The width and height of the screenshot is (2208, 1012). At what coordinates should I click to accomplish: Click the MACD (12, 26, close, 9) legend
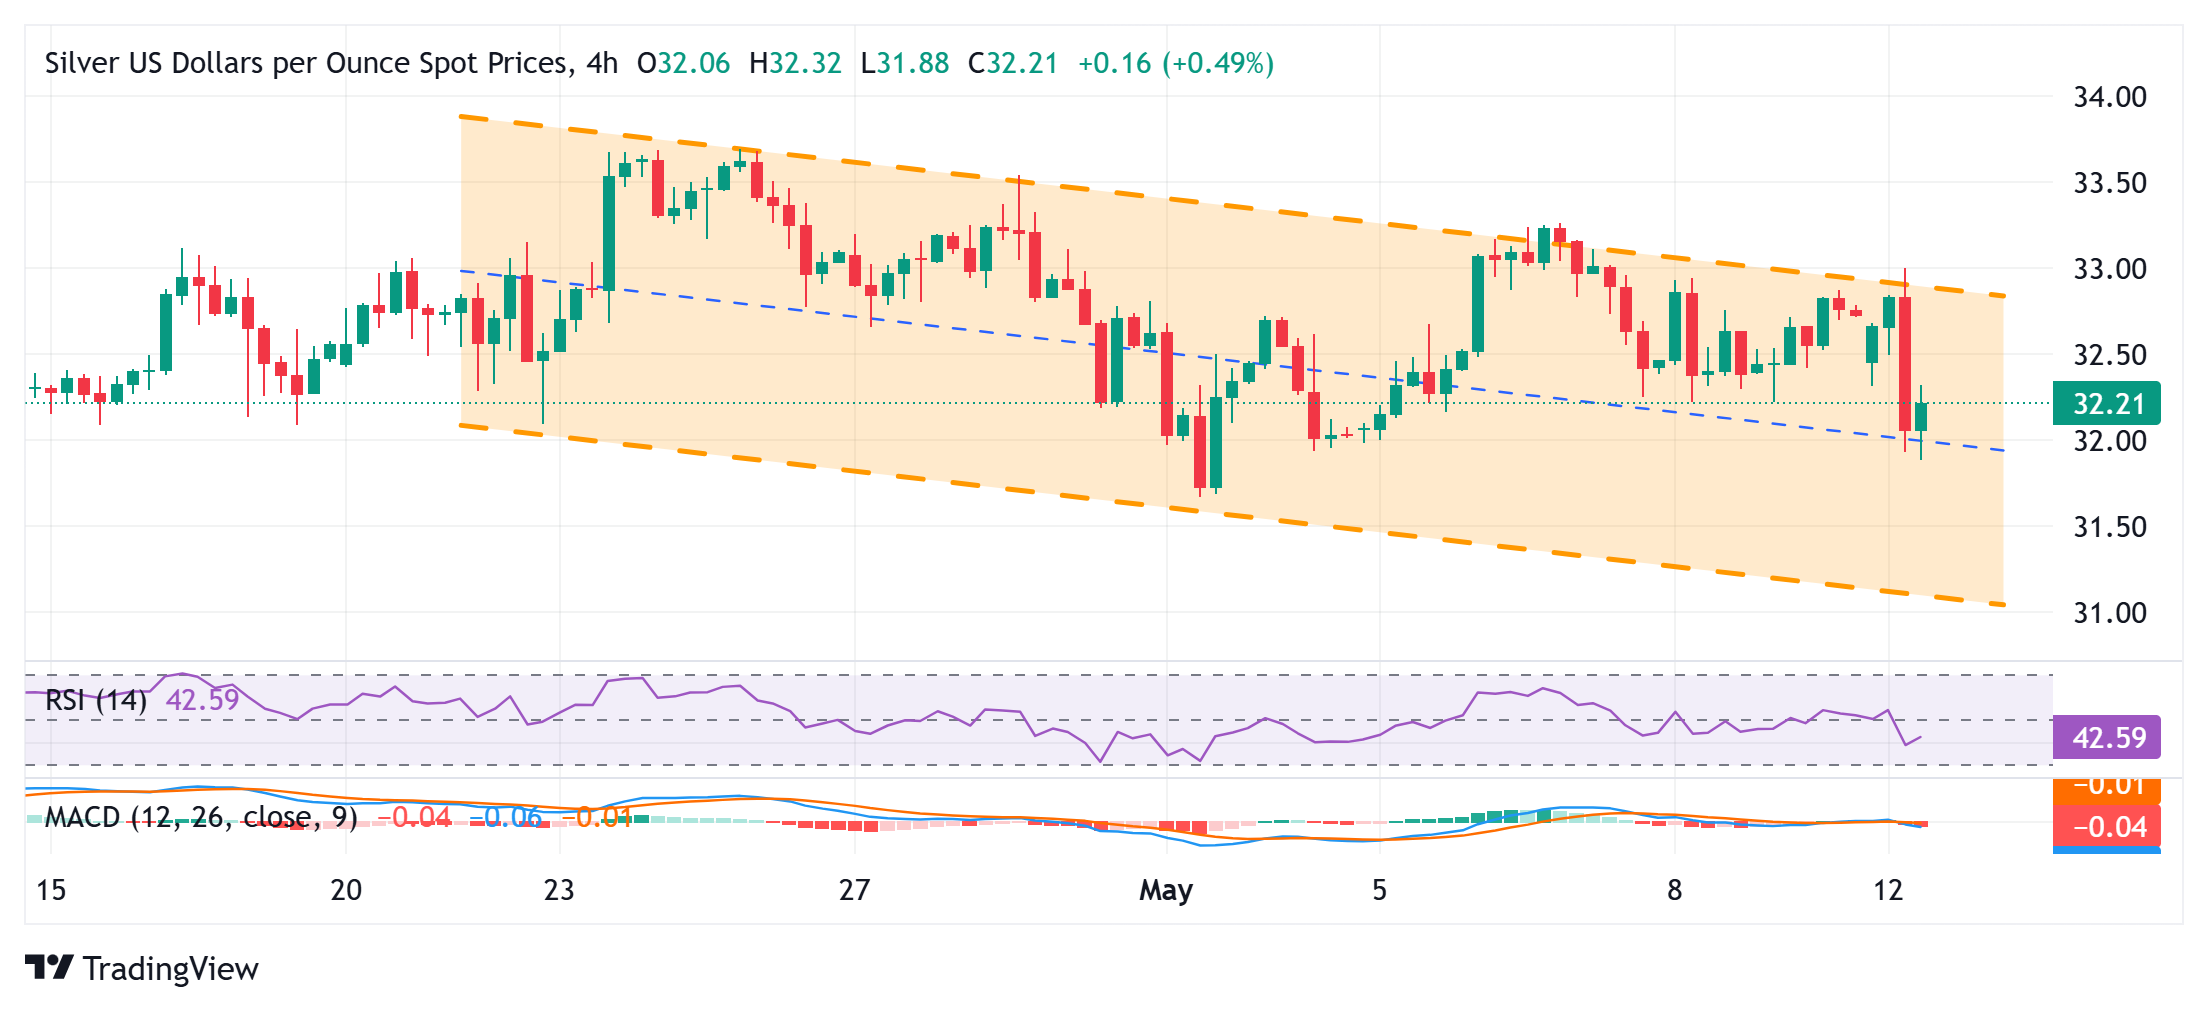[201, 818]
